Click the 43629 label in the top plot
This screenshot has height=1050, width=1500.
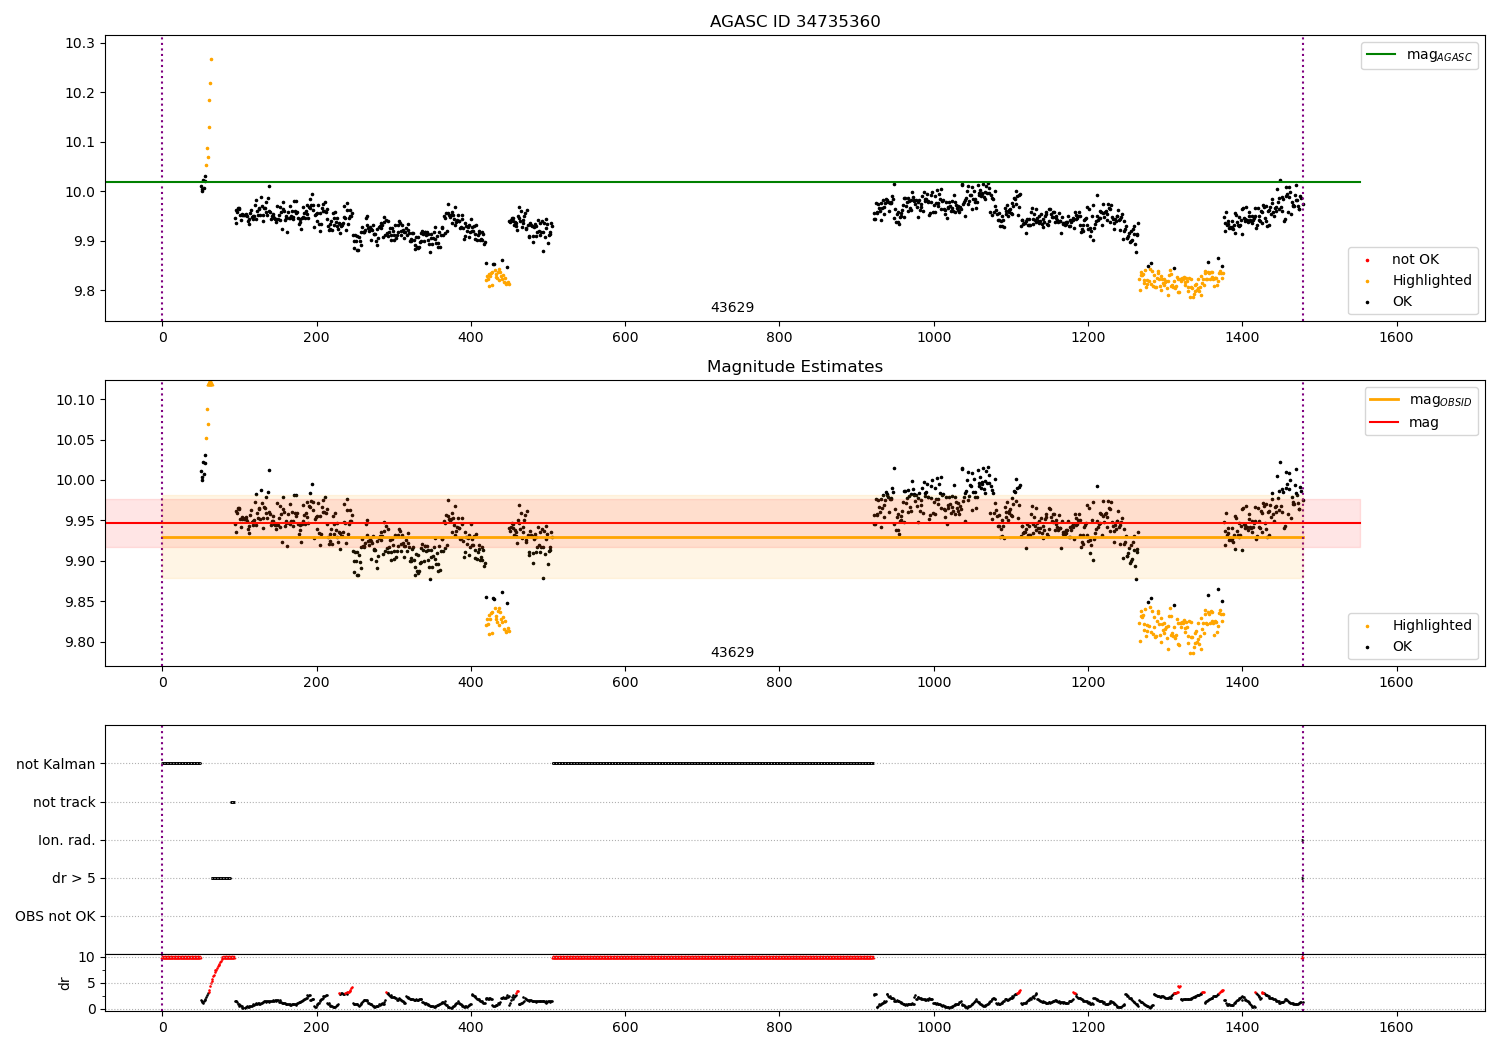(x=732, y=308)
